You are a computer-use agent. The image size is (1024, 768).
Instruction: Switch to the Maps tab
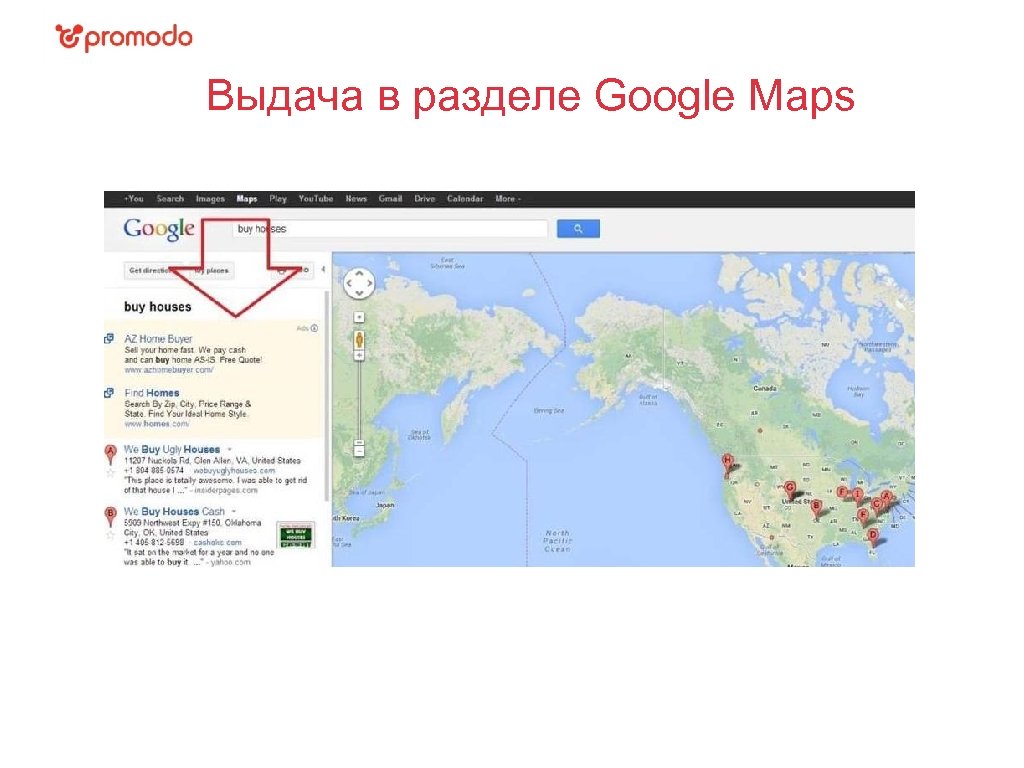point(246,199)
